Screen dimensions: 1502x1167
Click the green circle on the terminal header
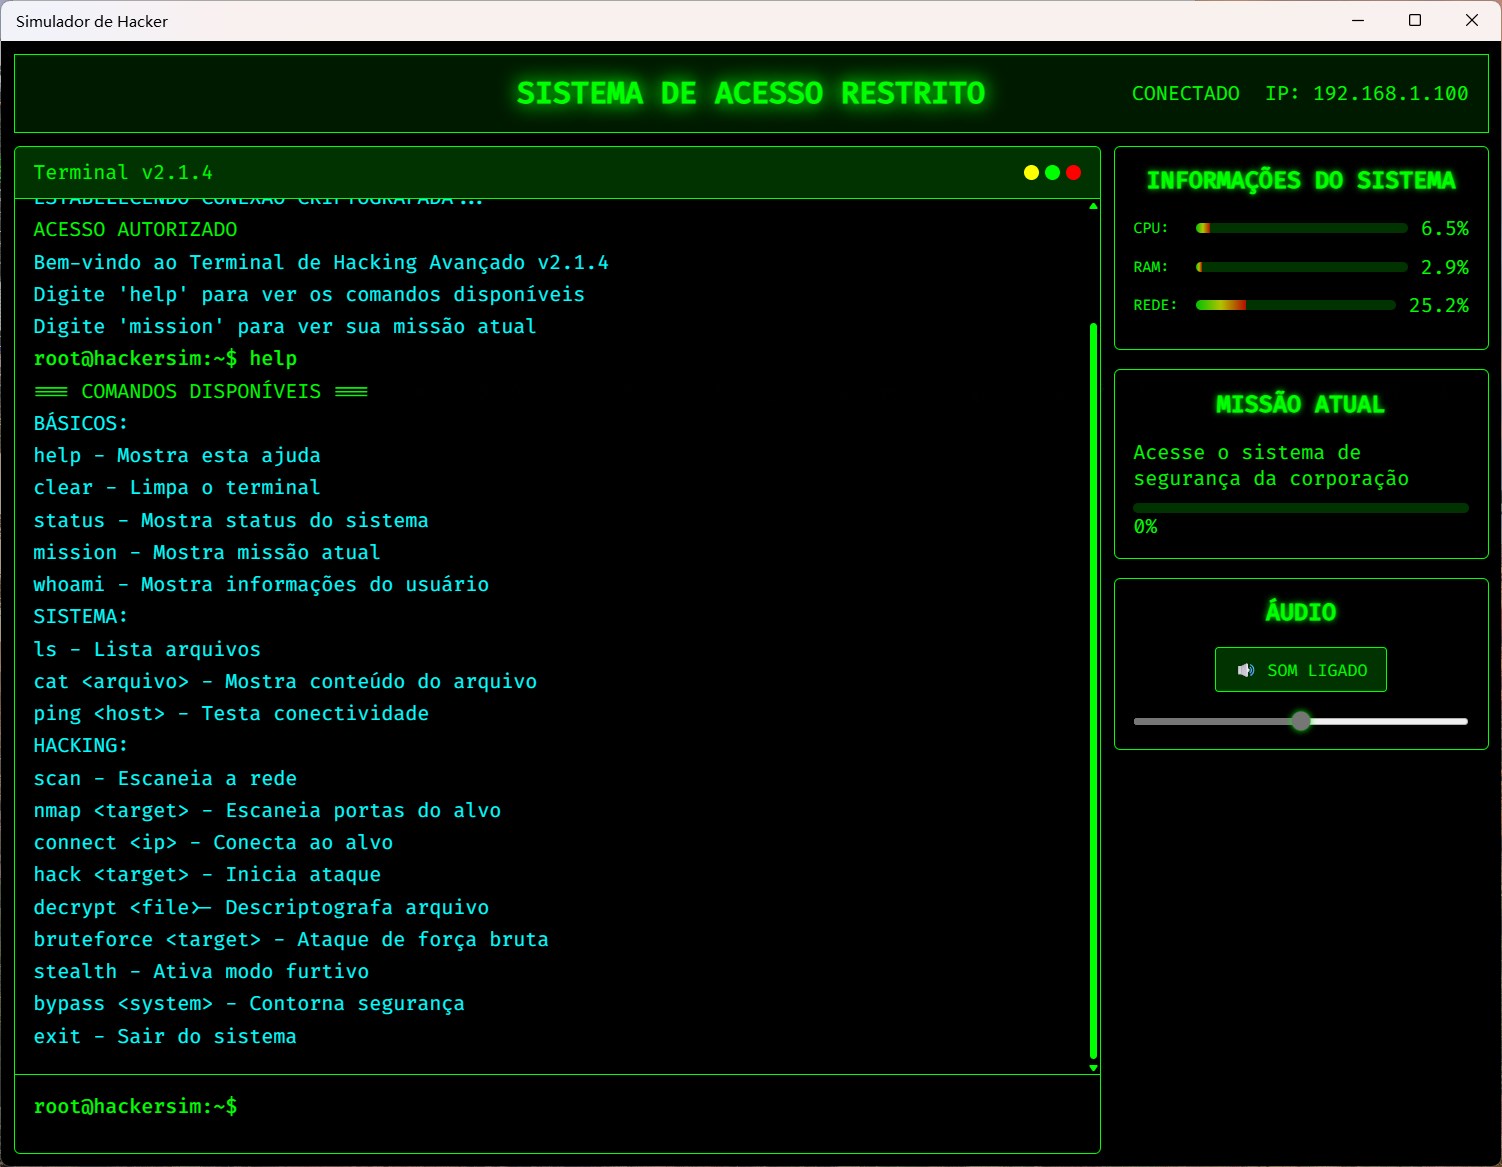pyautogui.click(x=1052, y=172)
